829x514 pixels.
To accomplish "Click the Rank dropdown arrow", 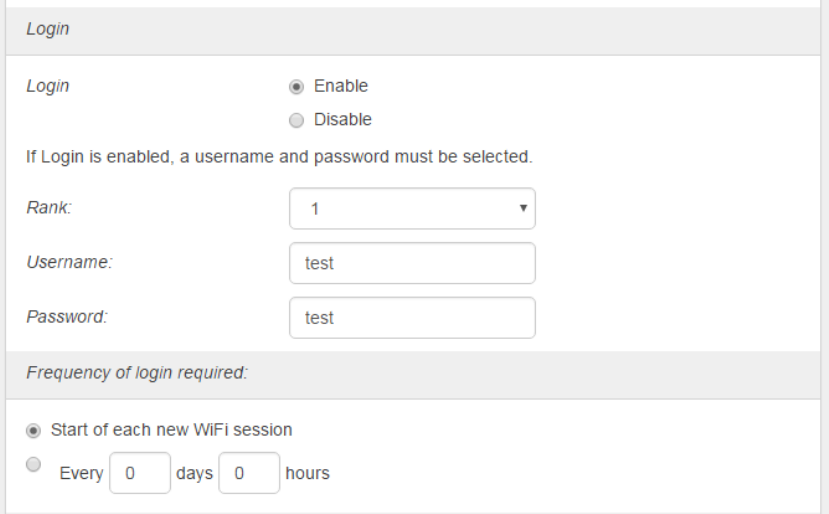I will pos(522,209).
